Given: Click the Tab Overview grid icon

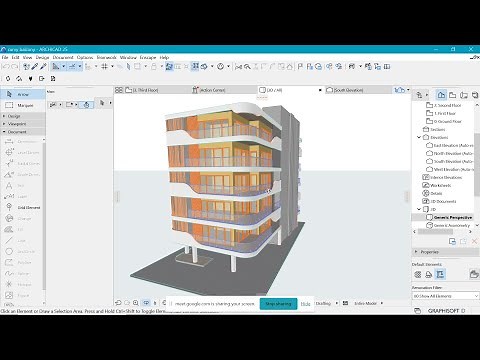Looking at the screenshot, I should (119, 90).
